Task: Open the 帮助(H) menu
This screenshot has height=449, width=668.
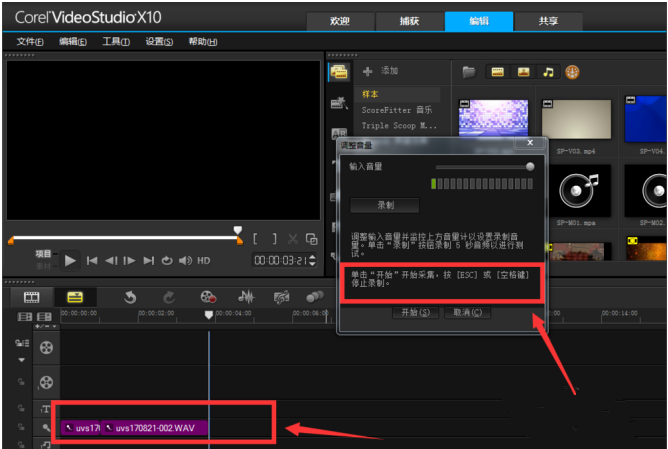Action: pyautogui.click(x=203, y=42)
